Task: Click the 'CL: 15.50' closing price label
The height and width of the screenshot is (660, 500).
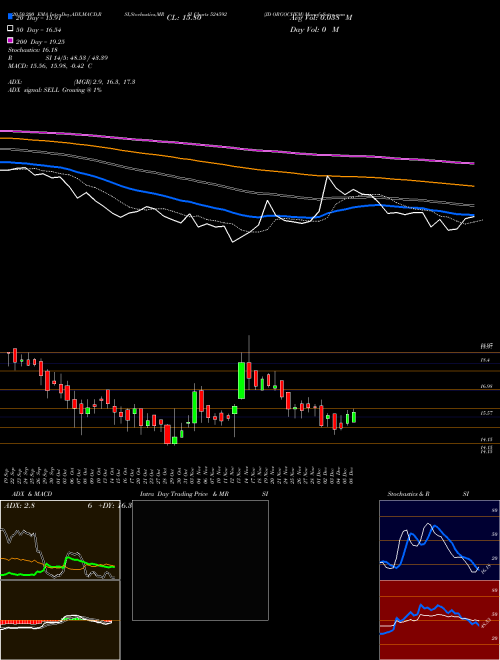Action: coord(184,18)
